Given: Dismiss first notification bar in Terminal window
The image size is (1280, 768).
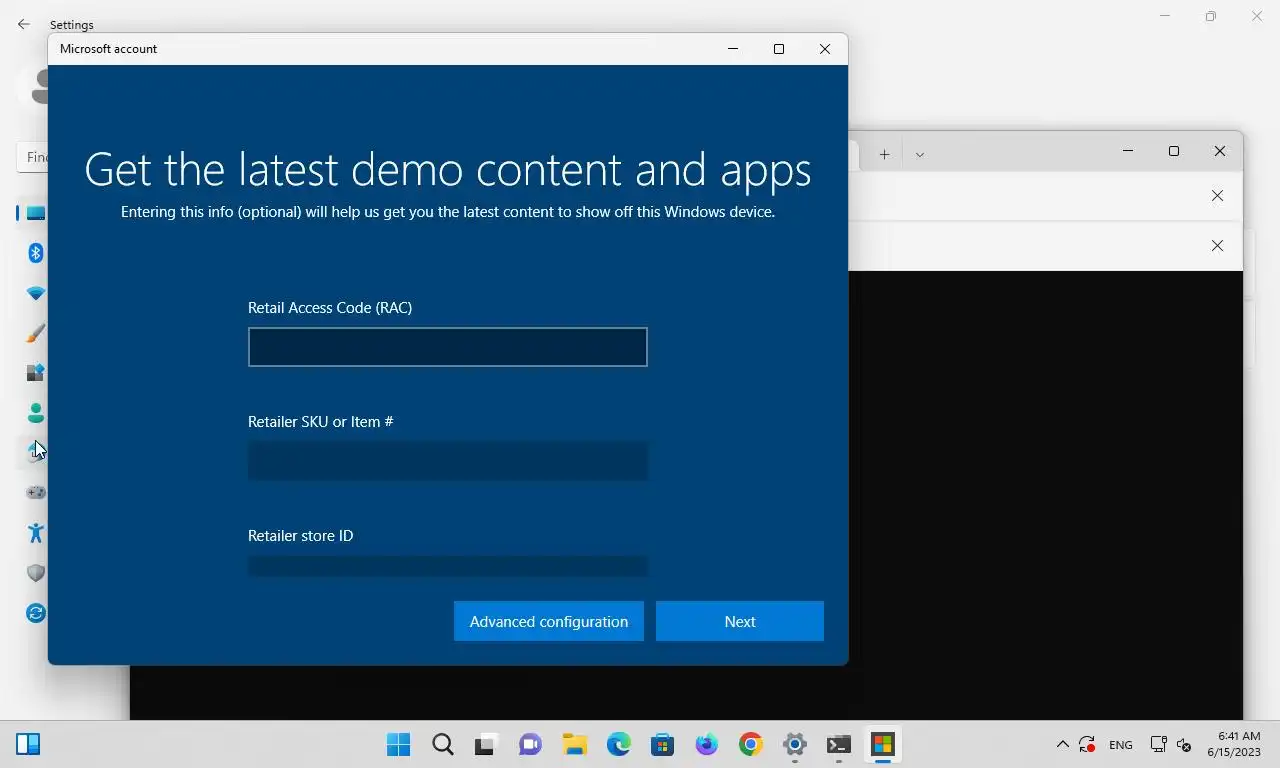Looking at the screenshot, I should [1217, 196].
